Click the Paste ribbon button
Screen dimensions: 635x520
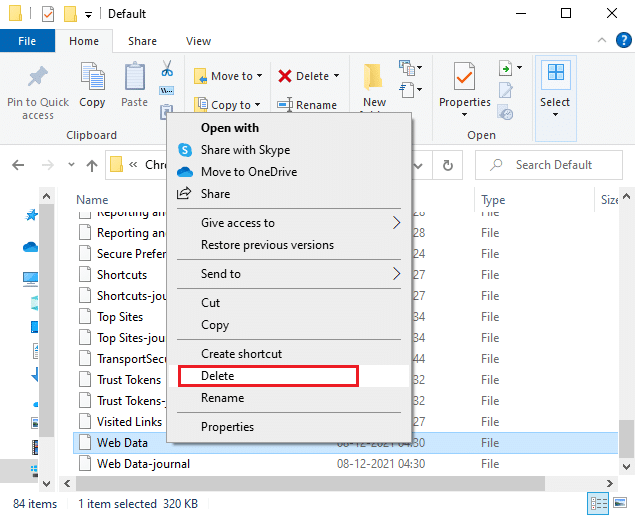[x=134, y=85]
